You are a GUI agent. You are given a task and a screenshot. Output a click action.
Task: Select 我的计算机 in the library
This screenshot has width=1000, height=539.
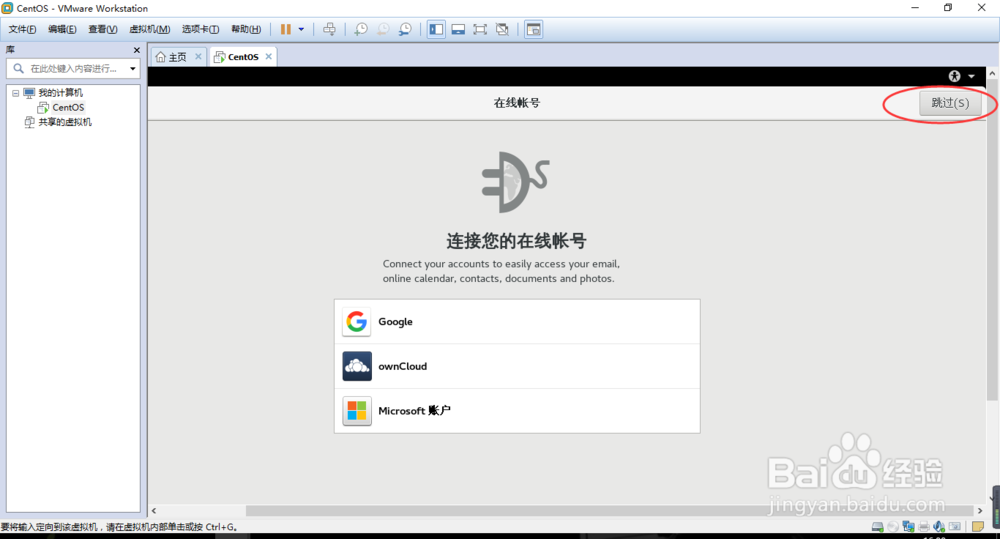61,93
